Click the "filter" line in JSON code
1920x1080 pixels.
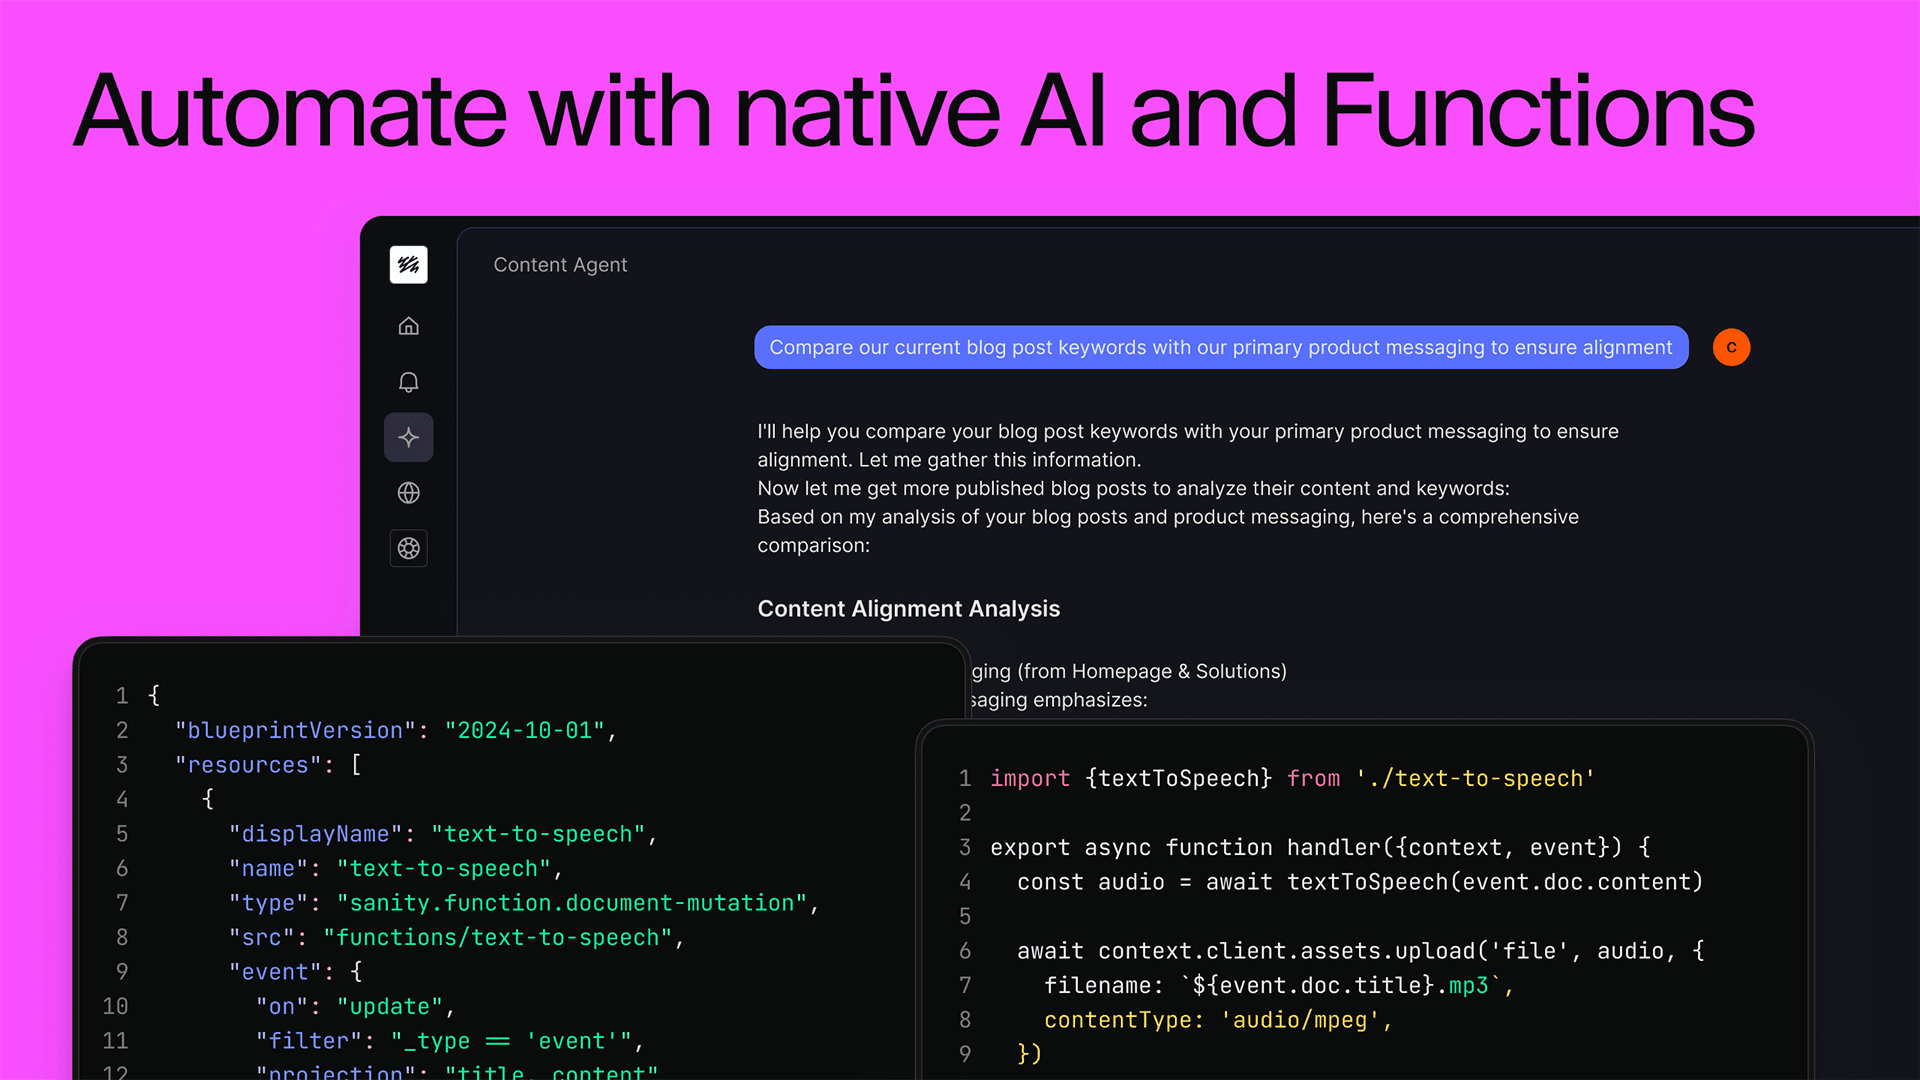click(x=448, y=1041)
